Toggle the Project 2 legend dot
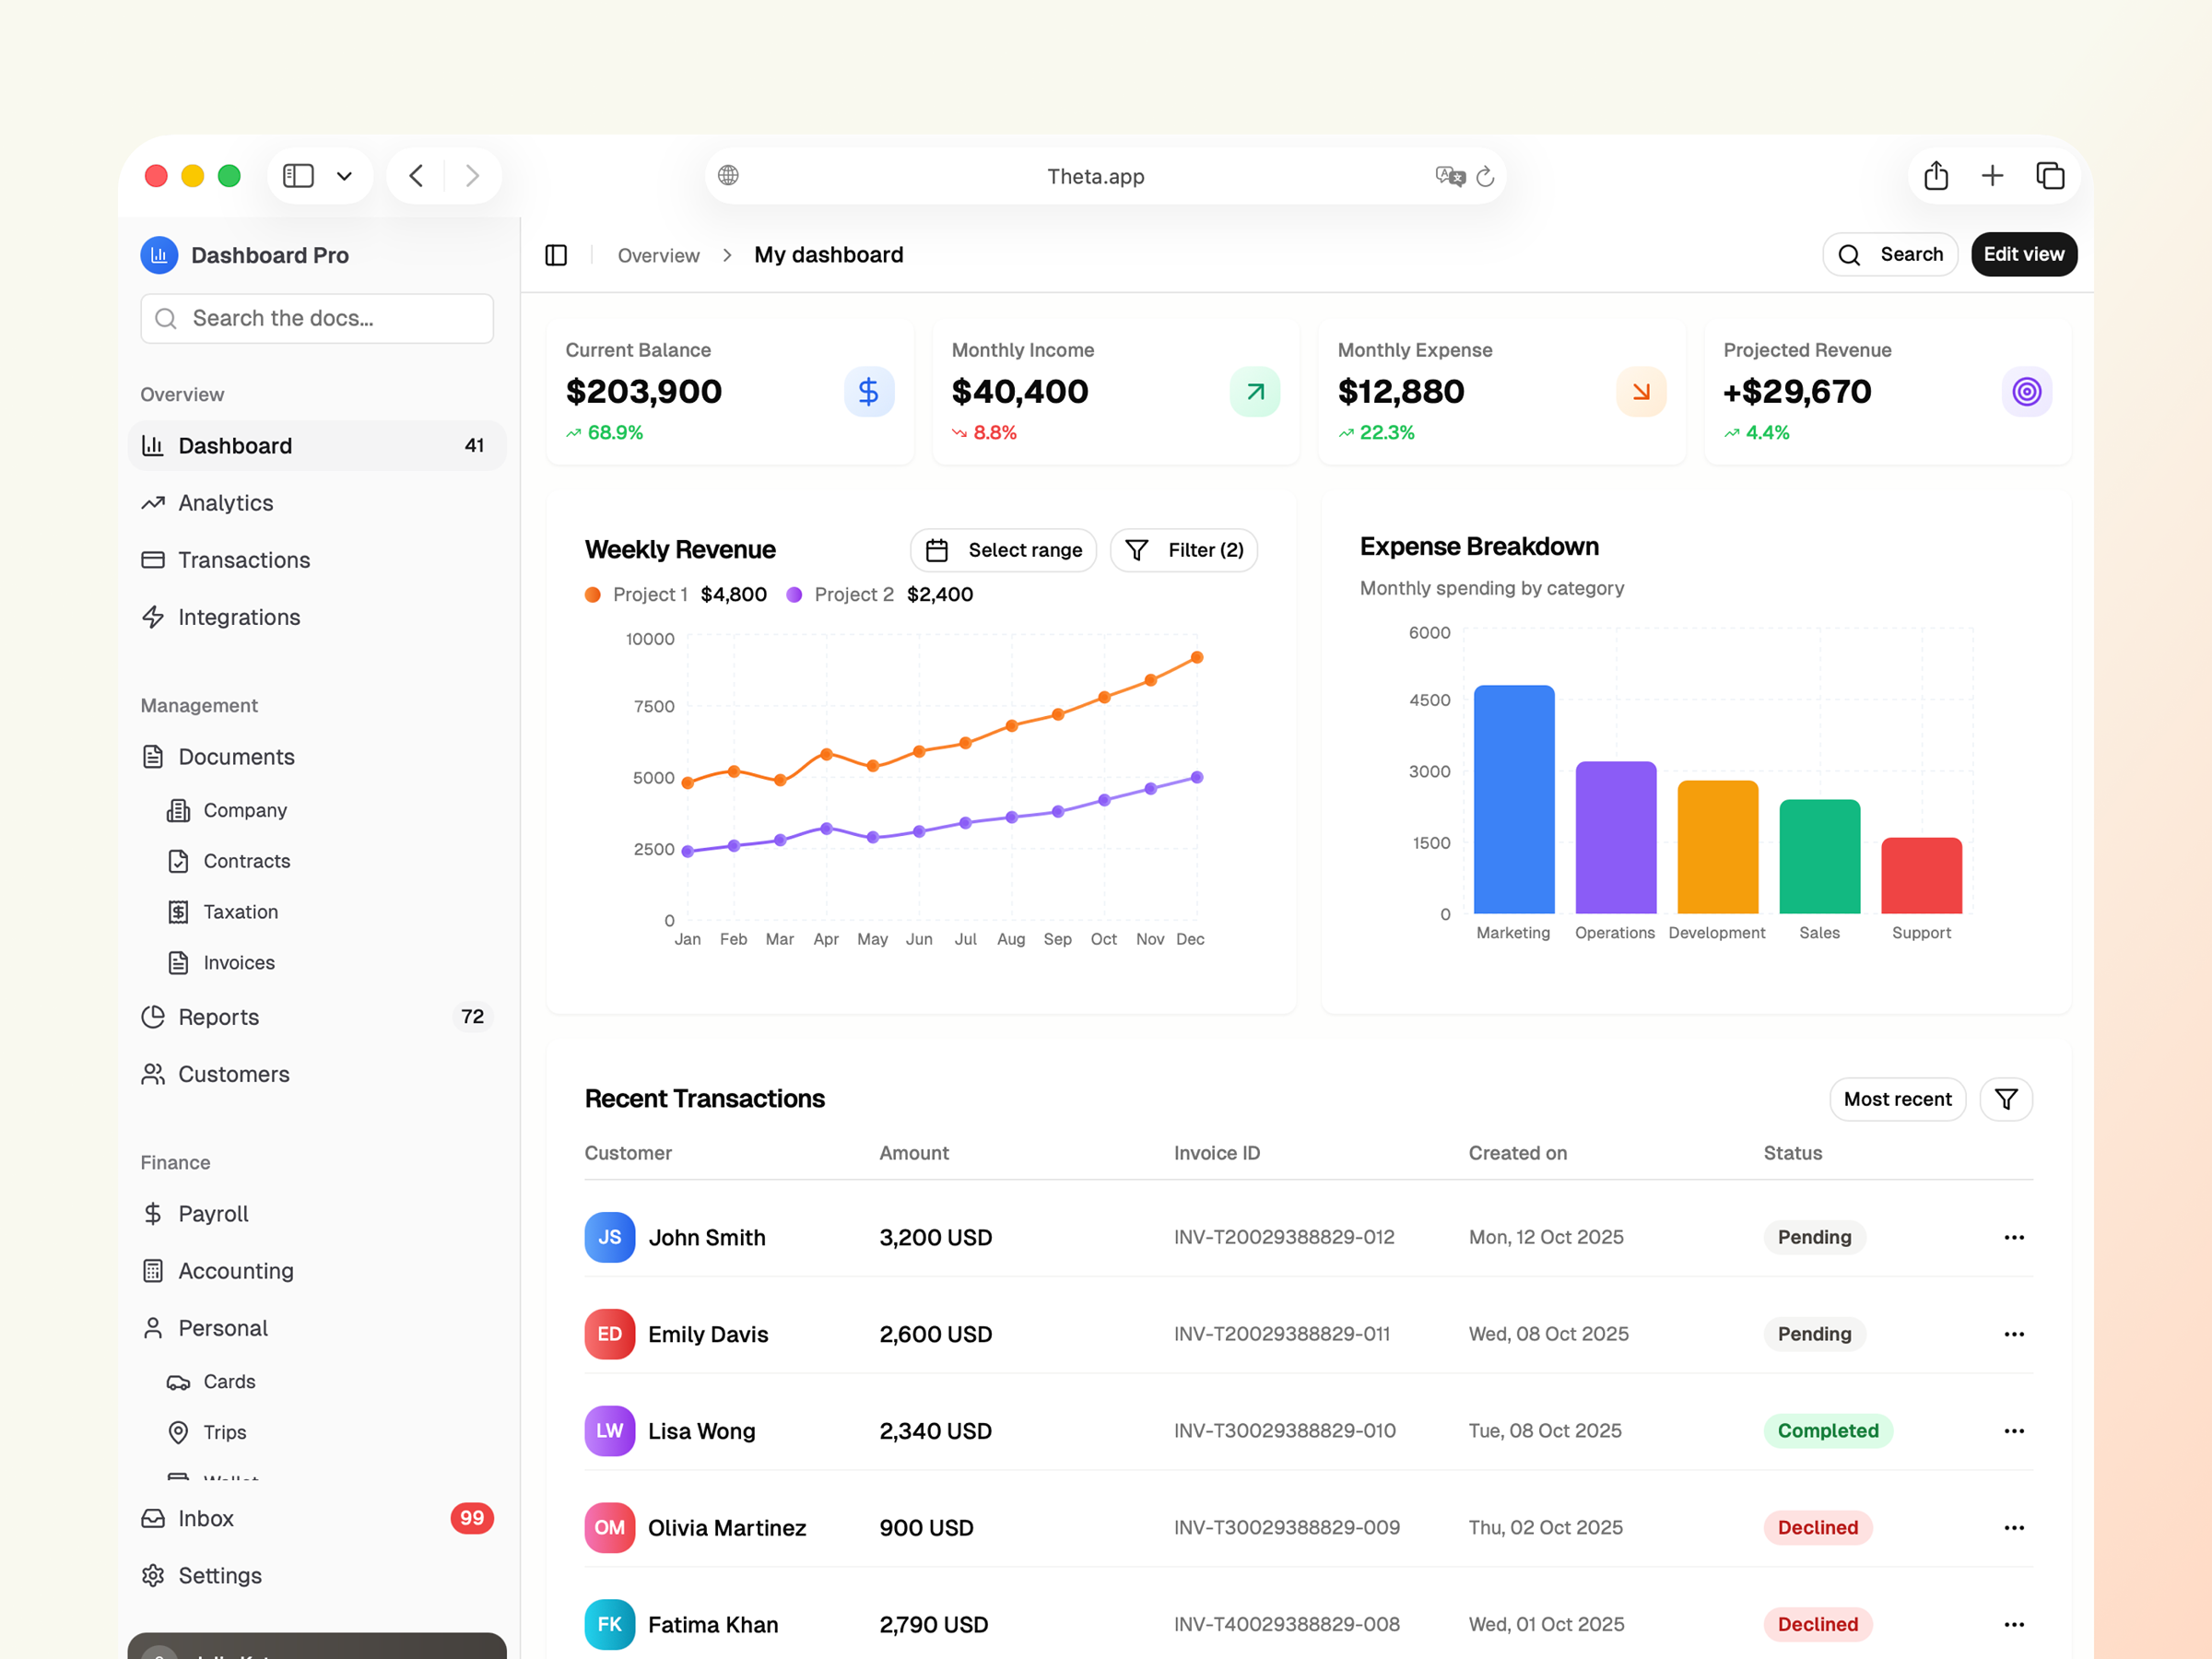Viewport: 2212px width, 1659px height. coord(794,594)
